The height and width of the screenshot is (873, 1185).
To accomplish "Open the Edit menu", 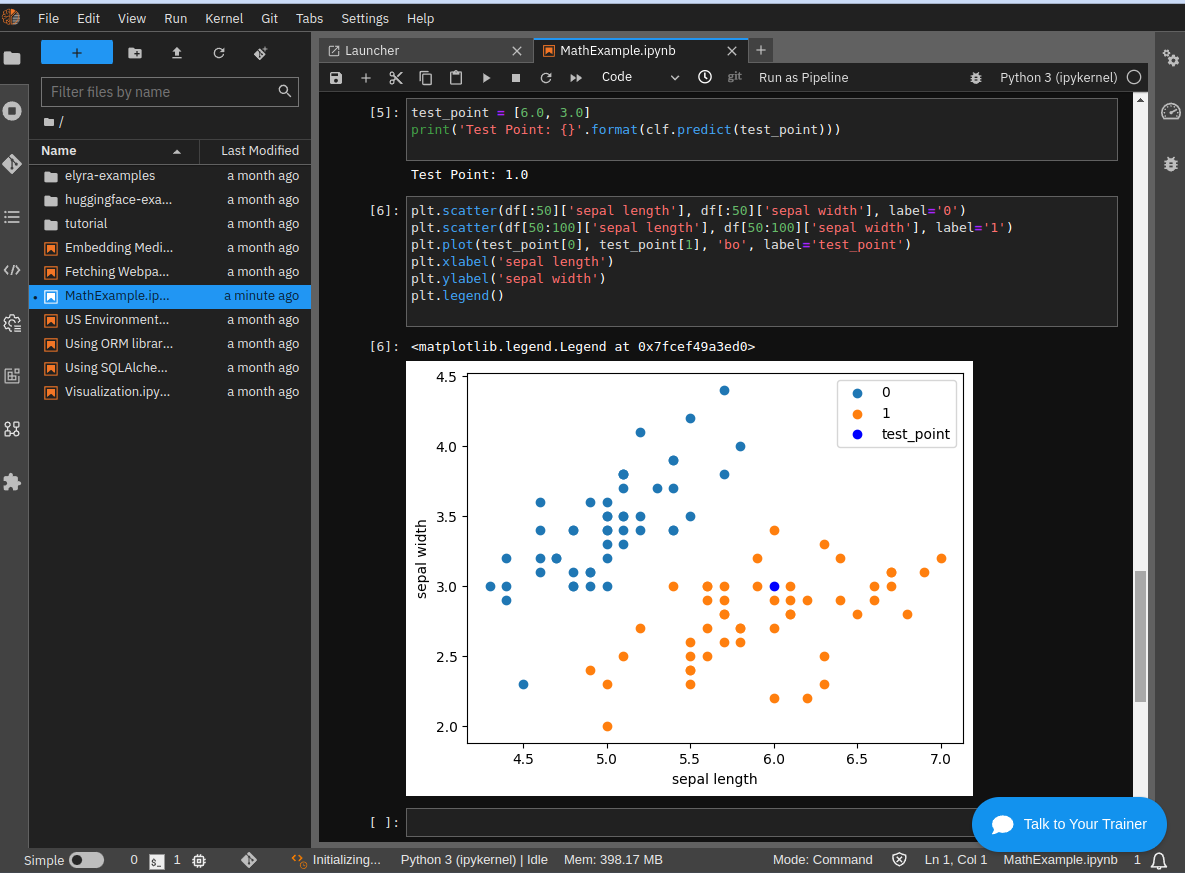I will point(88,18).
